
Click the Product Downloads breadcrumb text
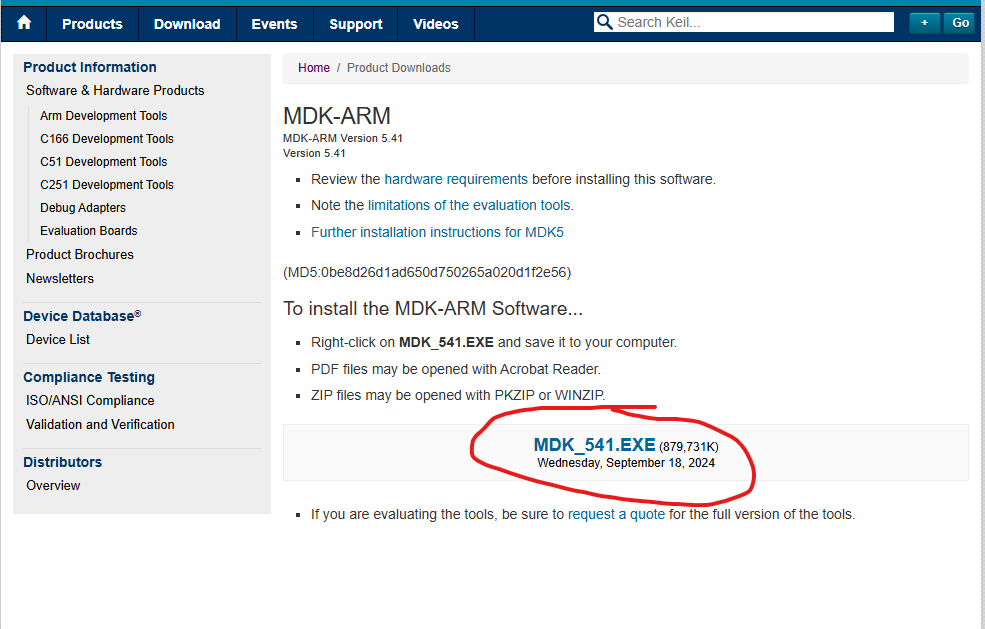pos(399,68)
